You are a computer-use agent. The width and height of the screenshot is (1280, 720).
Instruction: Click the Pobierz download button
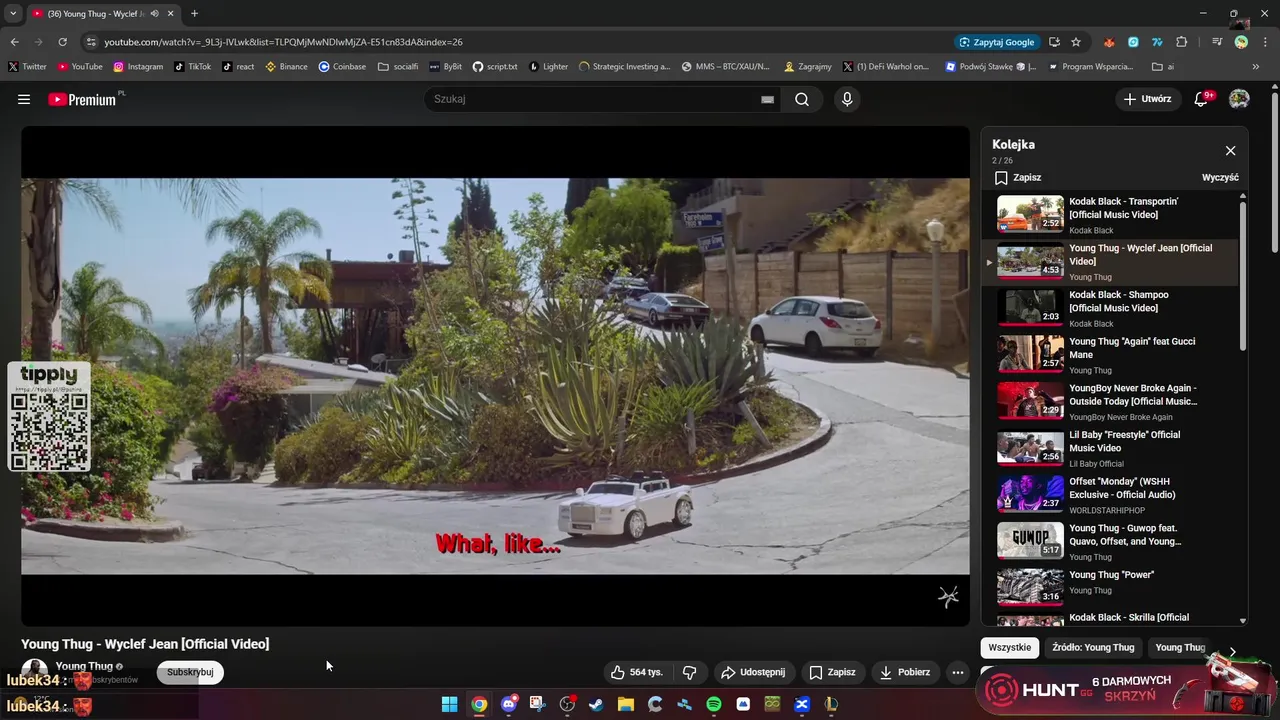[905, 672]
